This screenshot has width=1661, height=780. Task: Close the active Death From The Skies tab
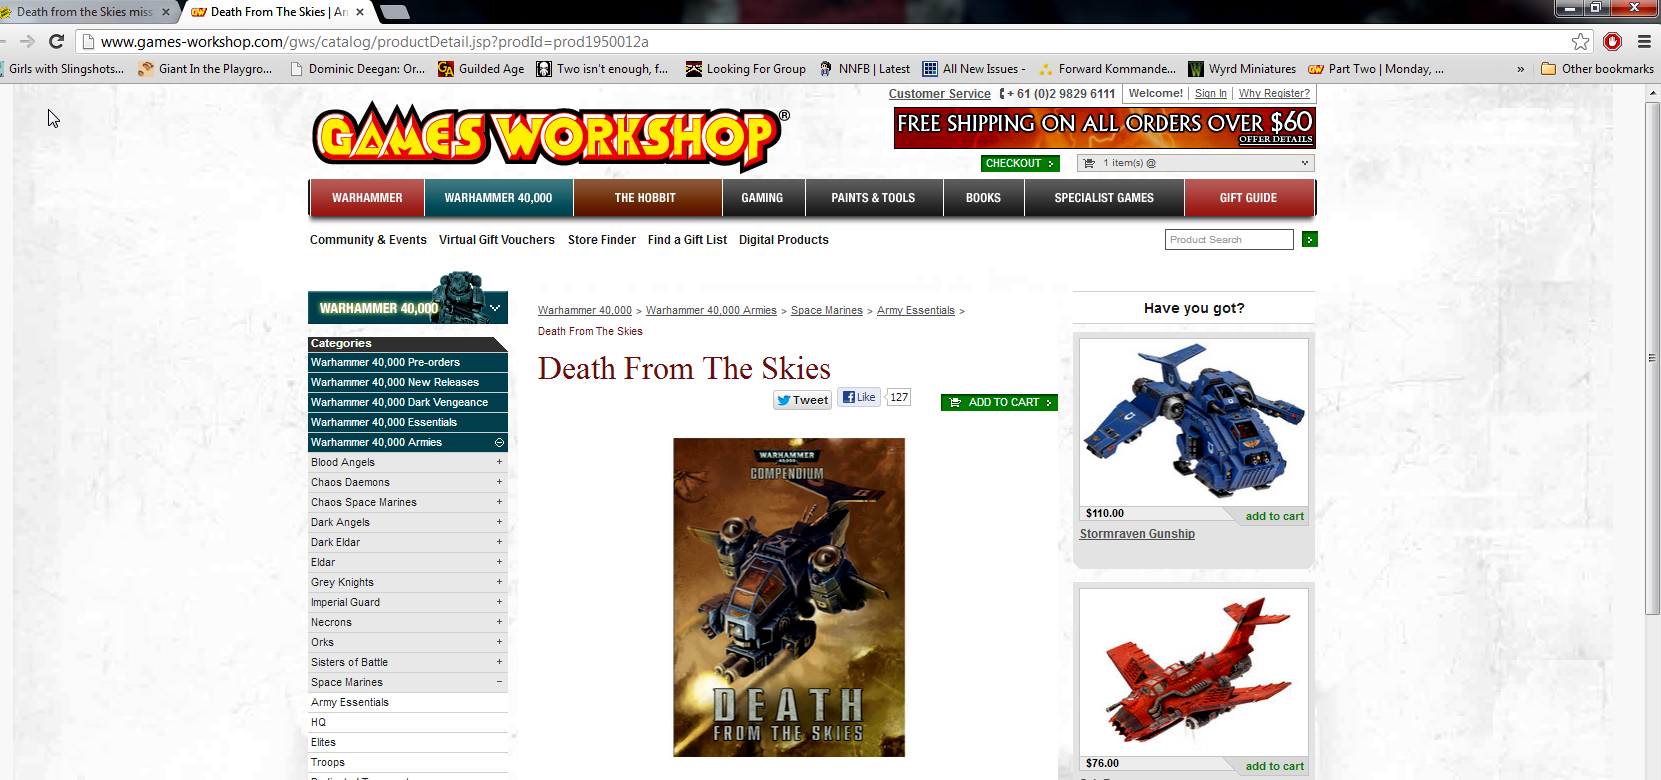click(x=360, y=12)
